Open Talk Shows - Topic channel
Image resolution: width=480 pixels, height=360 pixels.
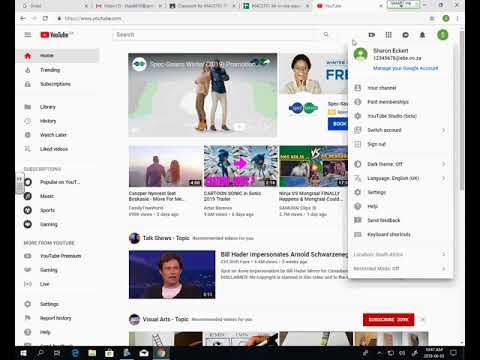(166, 238)
